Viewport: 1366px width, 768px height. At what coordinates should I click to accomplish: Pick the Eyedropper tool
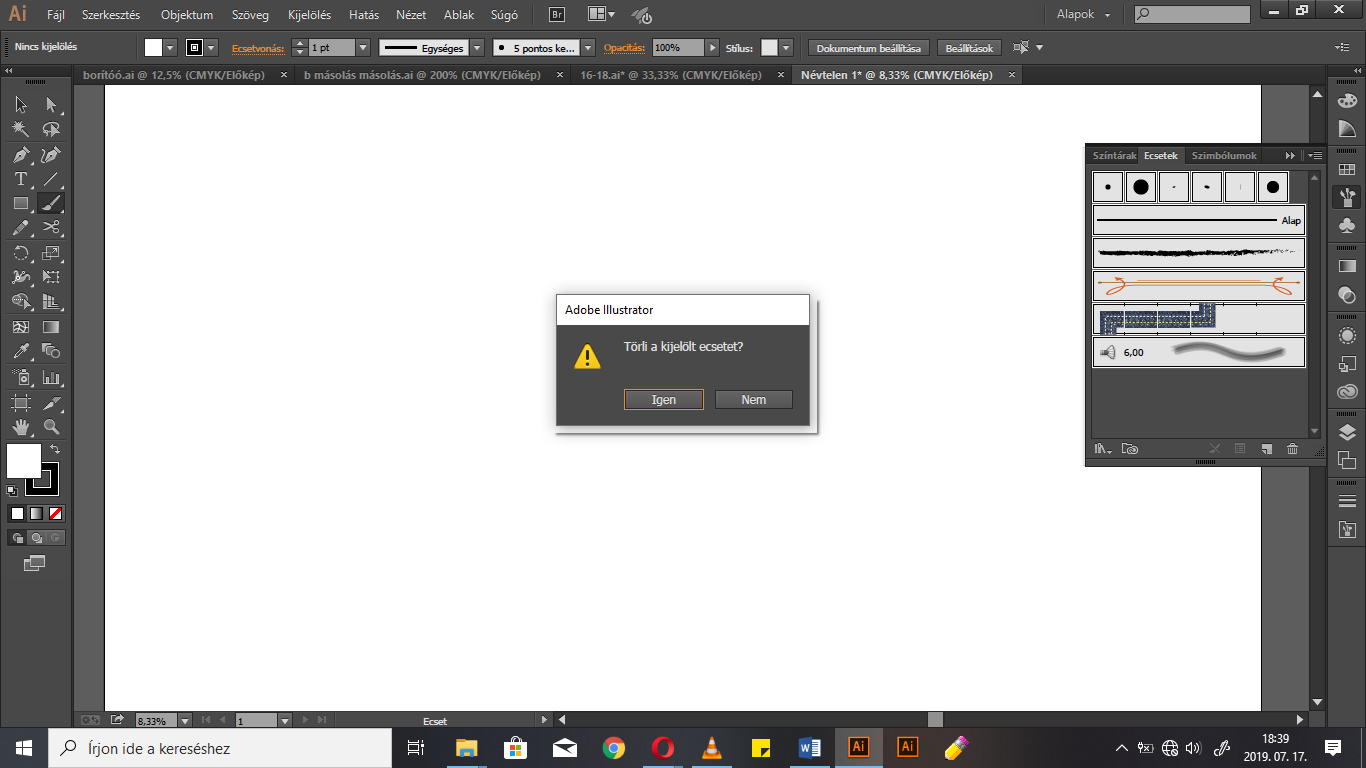tap(21, 351)
